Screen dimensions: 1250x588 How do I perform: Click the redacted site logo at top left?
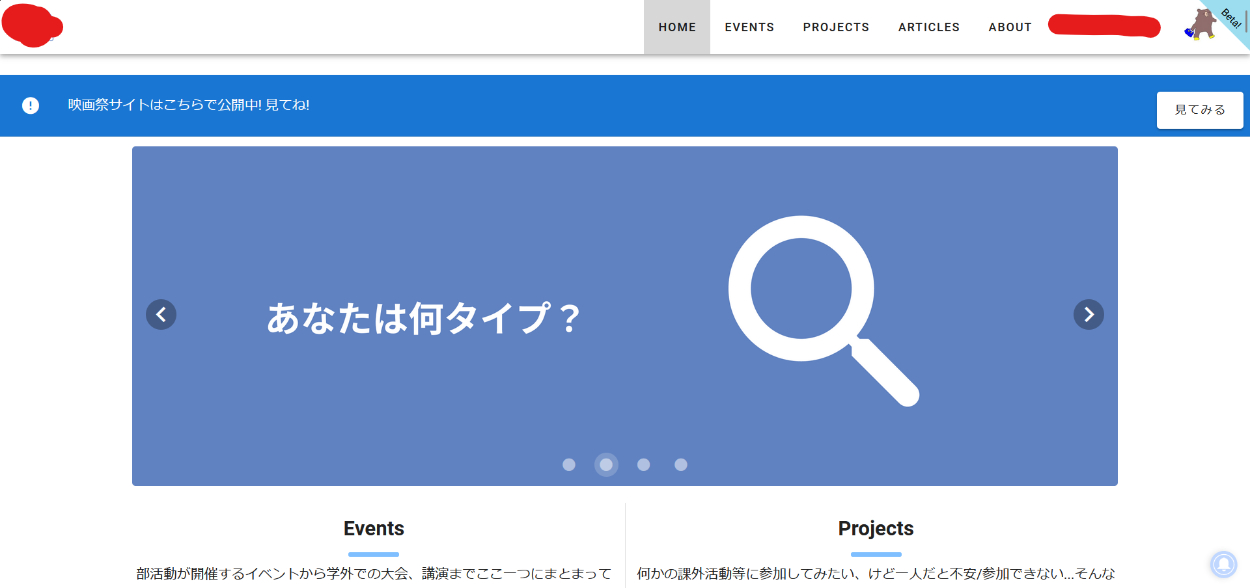point(32,26)
